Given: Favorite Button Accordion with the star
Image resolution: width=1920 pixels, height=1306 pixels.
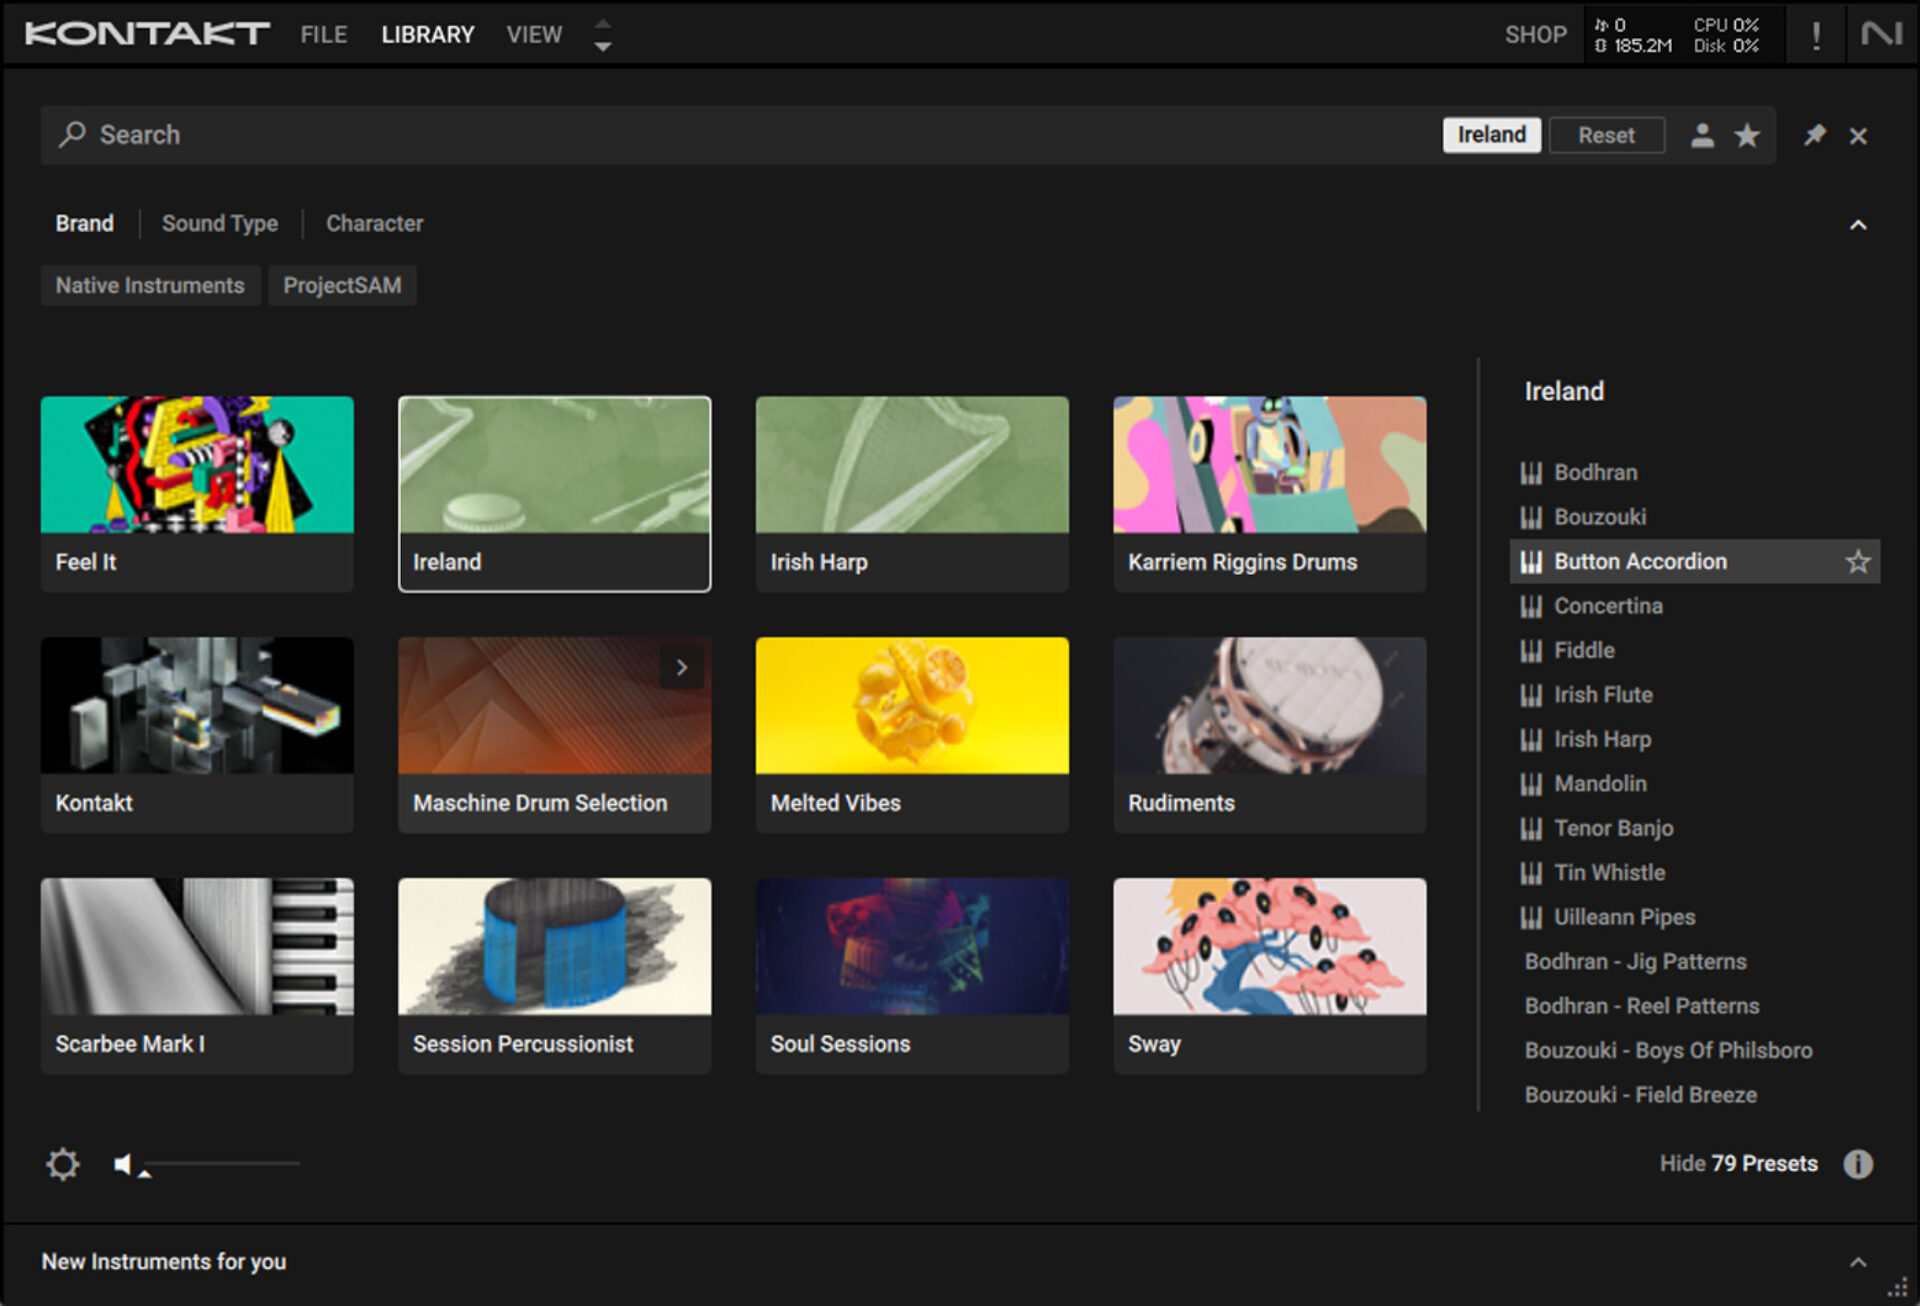Looking at the screenshot, I should tap(1857, 562).
